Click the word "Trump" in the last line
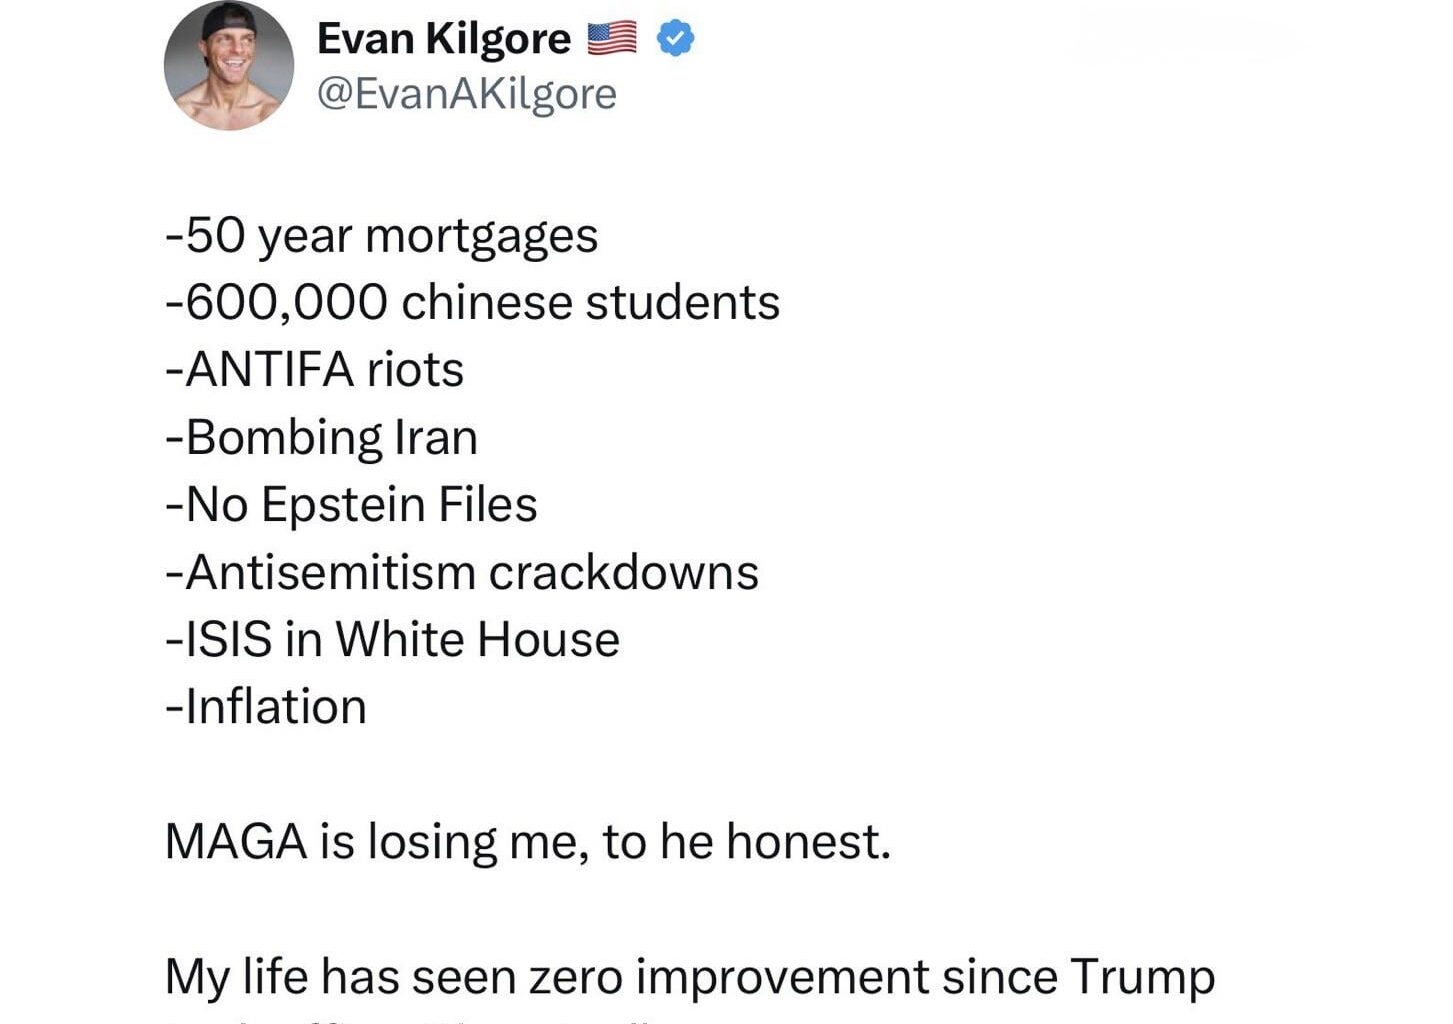Screen dimensions: 1453x1024 (x=1142, y=977)
